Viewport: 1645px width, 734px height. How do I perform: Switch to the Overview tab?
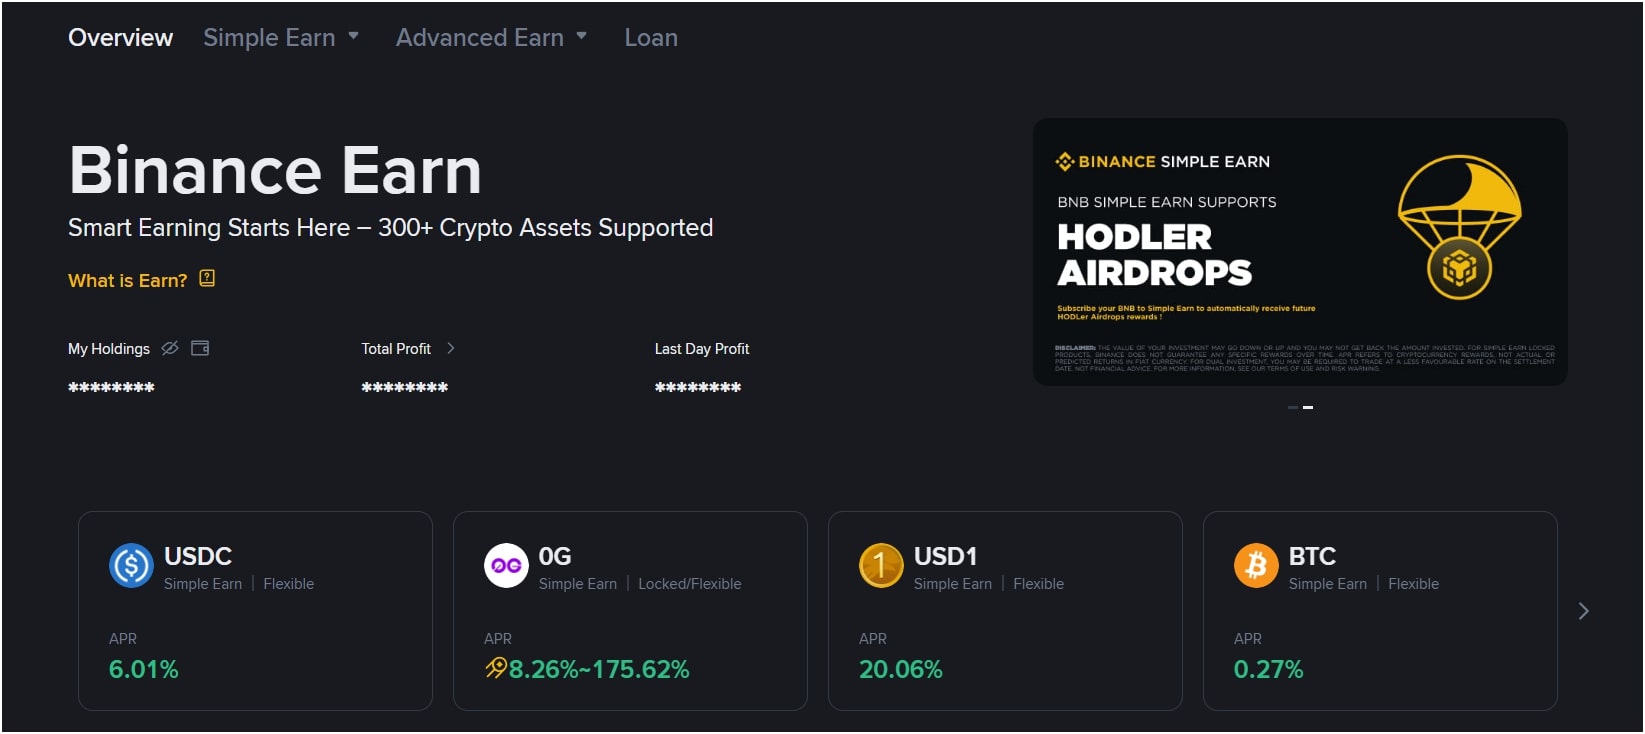point(120,37)
